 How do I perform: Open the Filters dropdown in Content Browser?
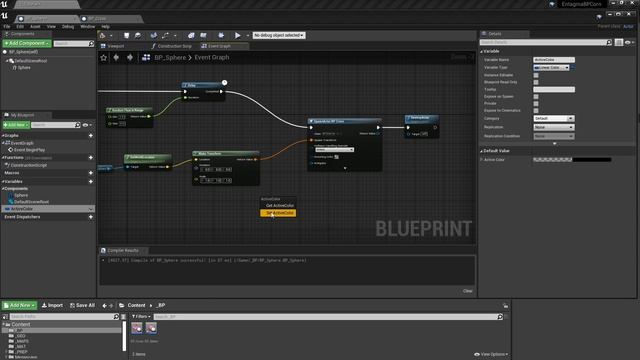pos(141,317)
